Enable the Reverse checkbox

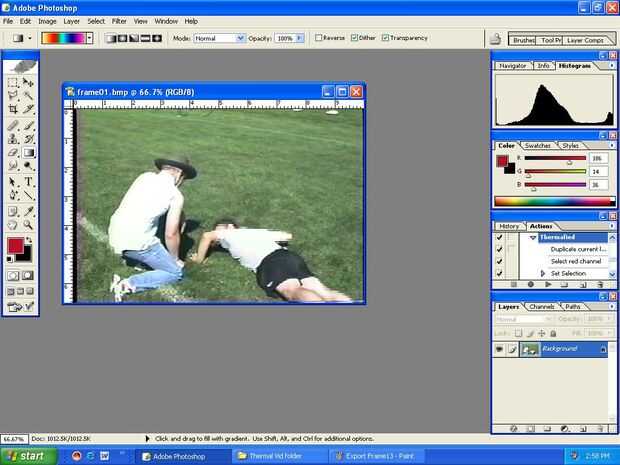[318, 38]
